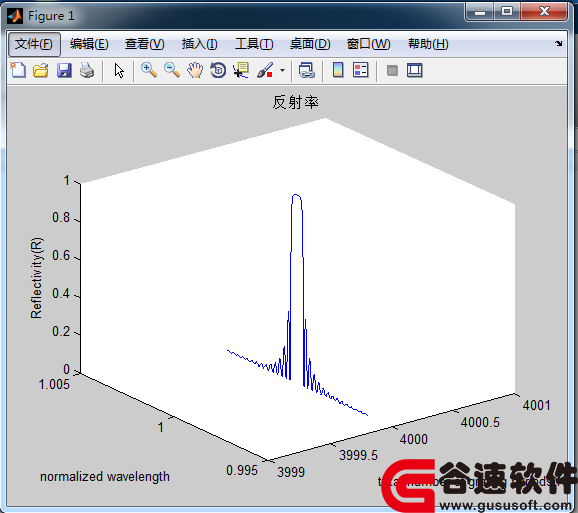Select the Pan hand tool
This screenshot has height=513, width=578.
click(x=195, y=70)
